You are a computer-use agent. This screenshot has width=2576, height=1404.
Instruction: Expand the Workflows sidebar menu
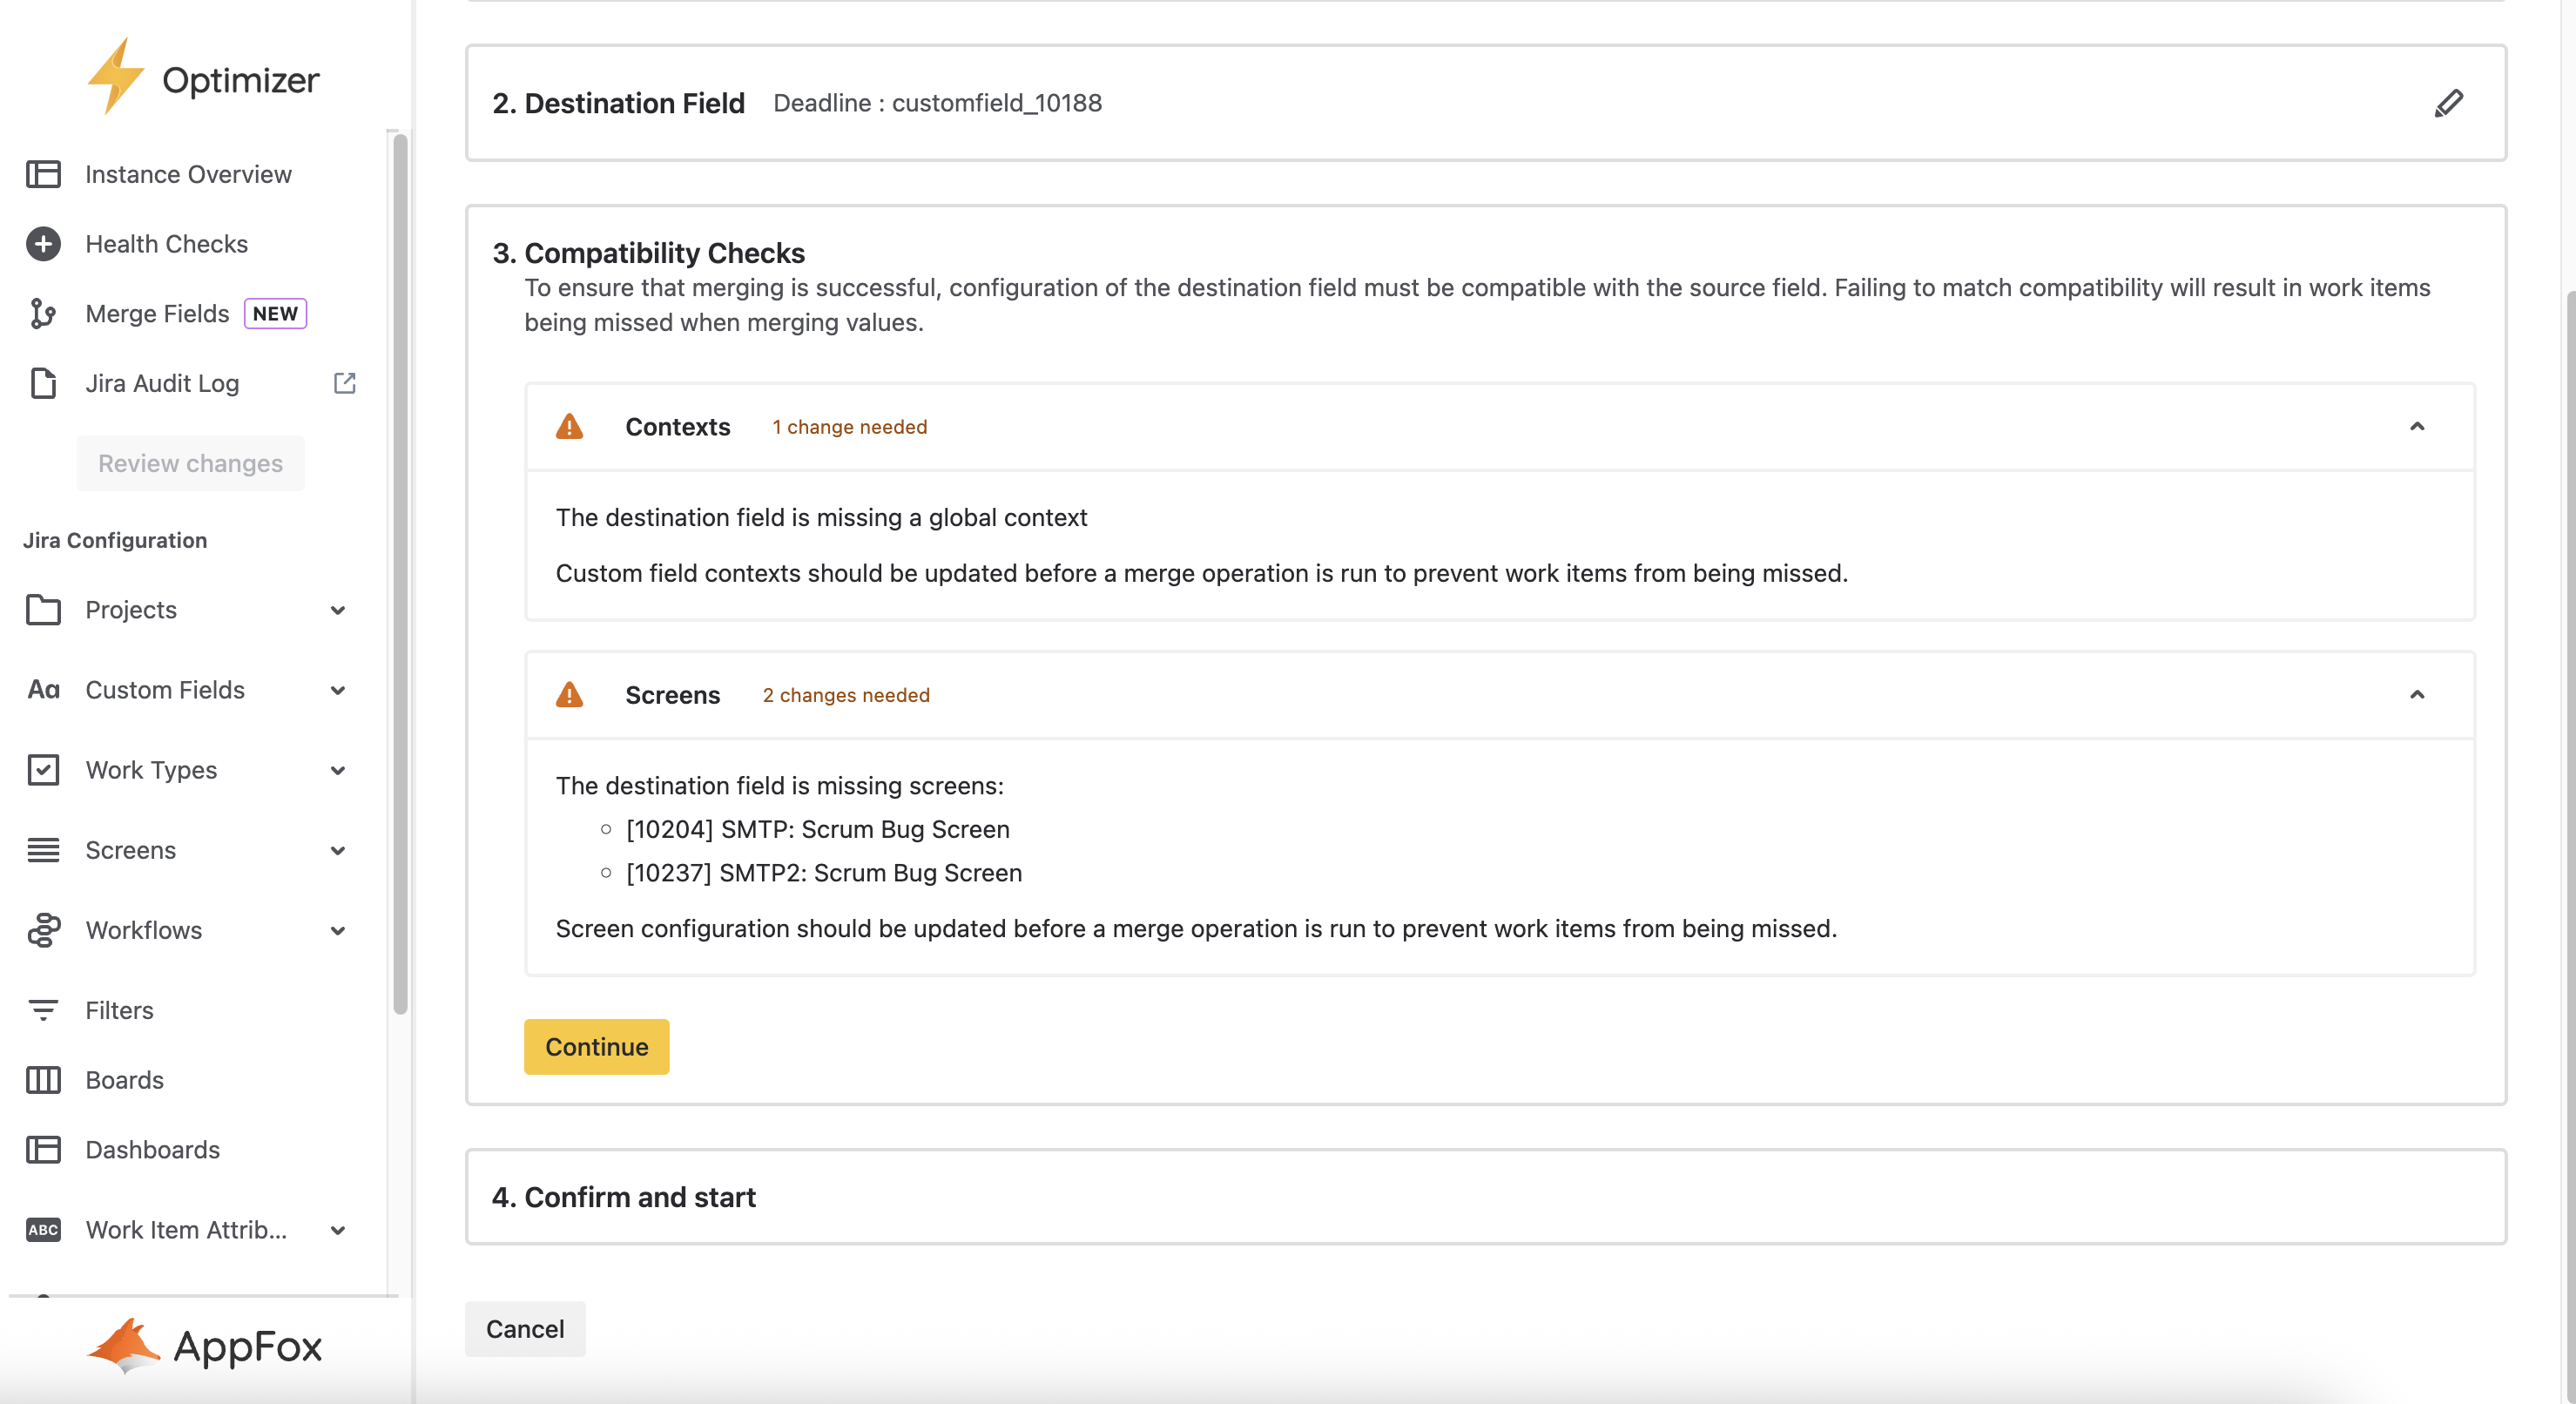point(338,930)
